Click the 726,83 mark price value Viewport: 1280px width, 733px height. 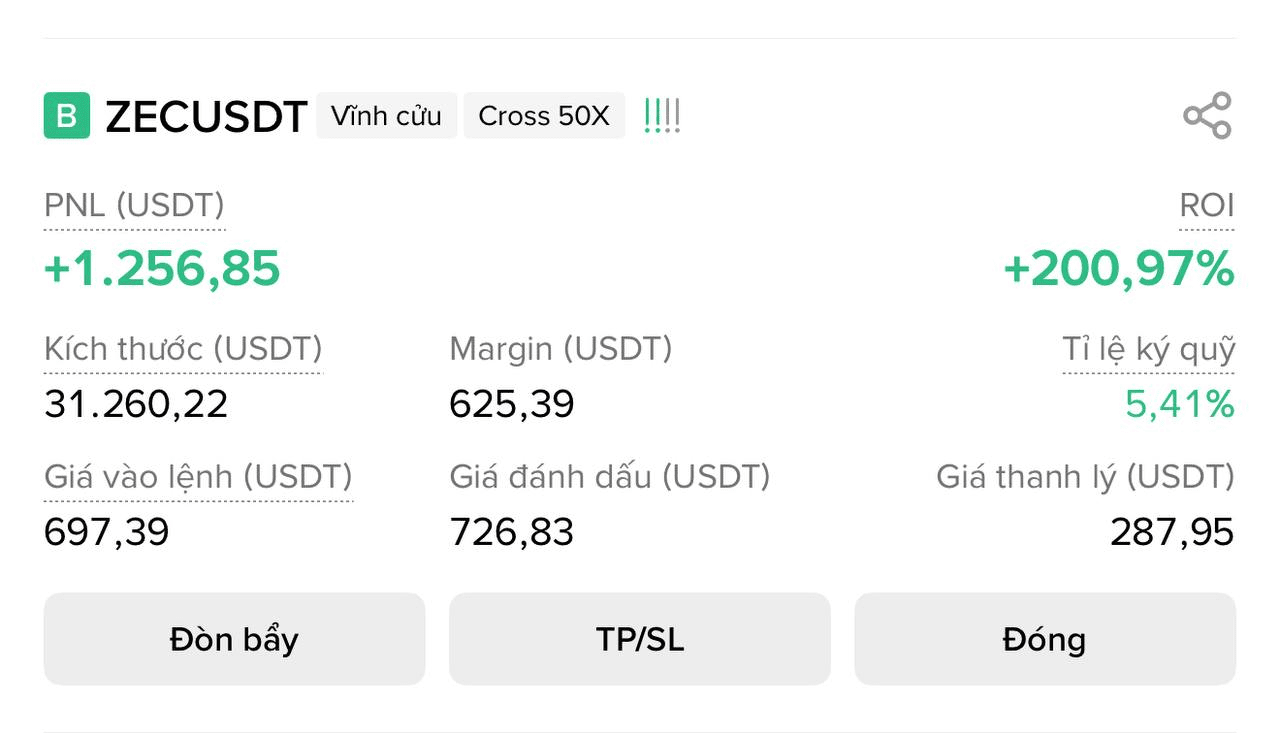pos(512,532)
